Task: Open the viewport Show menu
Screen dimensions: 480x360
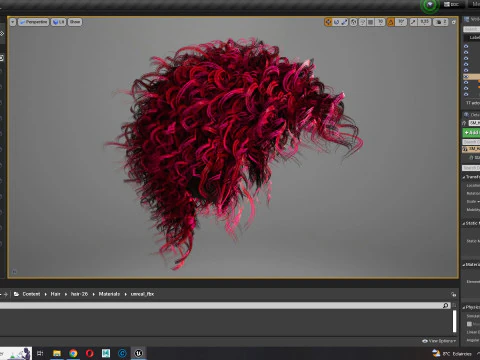Action: [75, 22]
